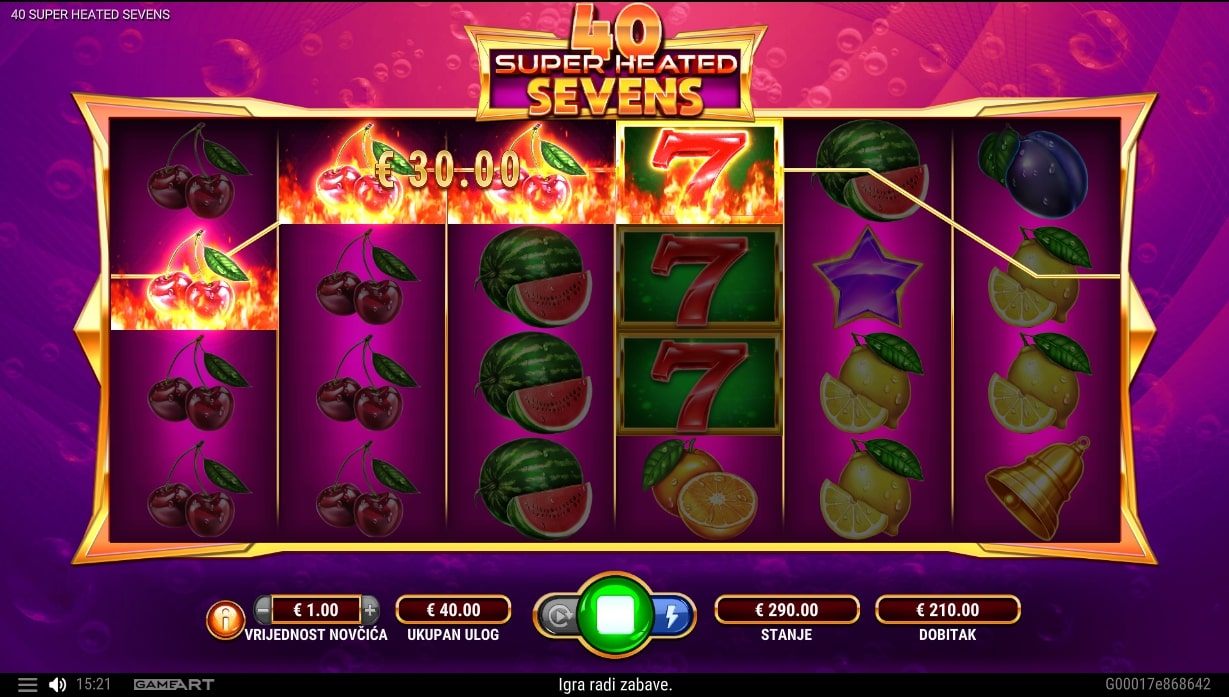Open the orange info paytable button

[x=225, y=620]
